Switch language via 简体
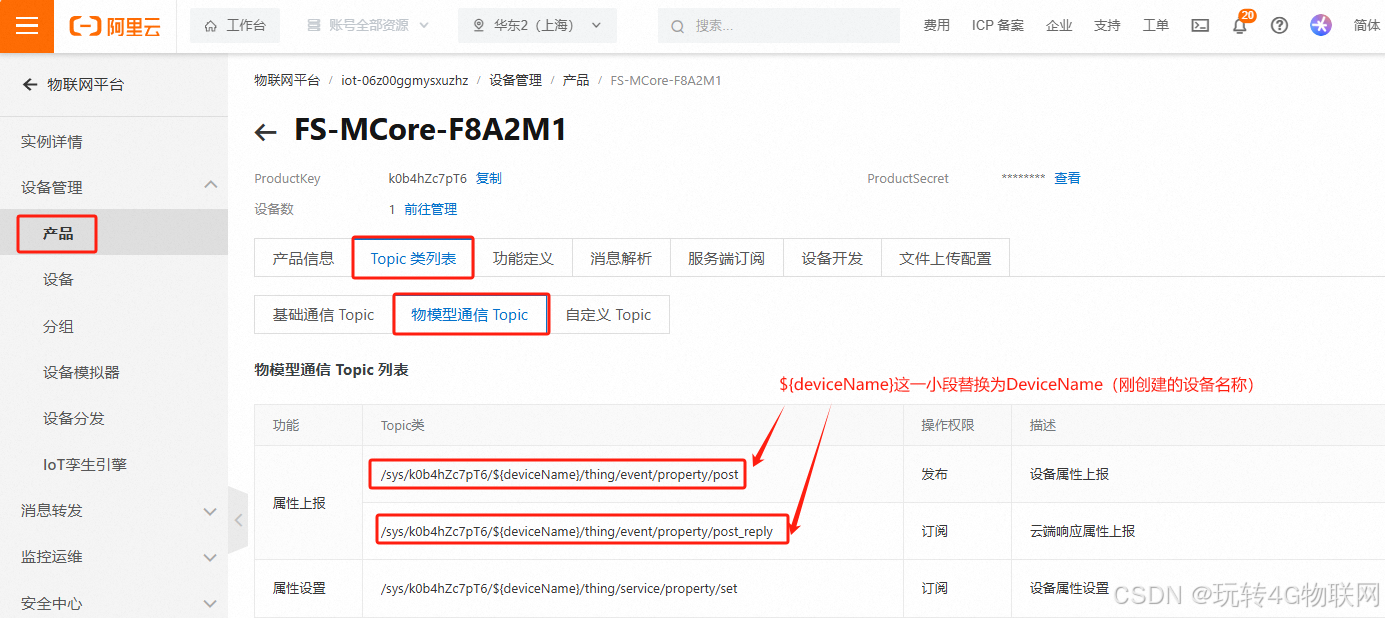Viewport: 1385px width, 618px height. click(x=1367, y=26)
